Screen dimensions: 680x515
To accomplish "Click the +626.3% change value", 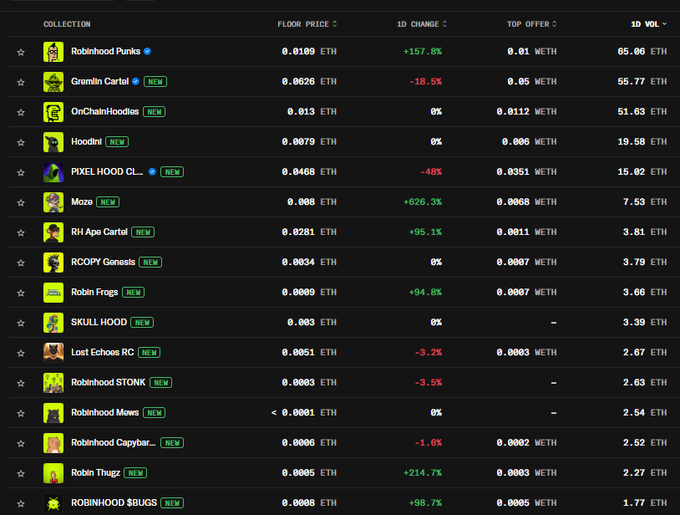I will tap(422, 202).
